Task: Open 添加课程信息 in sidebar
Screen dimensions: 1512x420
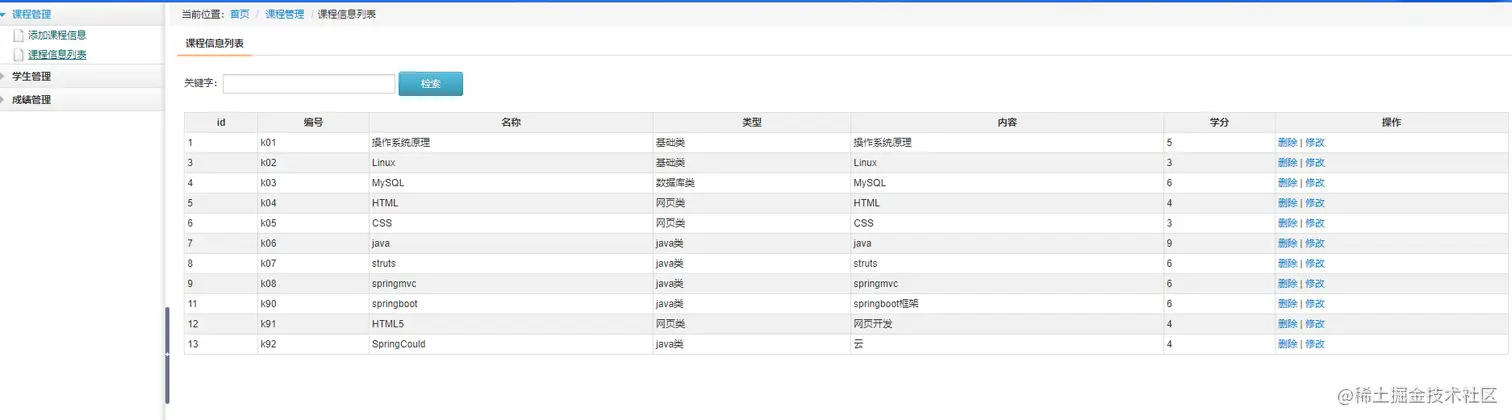Action: click(57, 35)
